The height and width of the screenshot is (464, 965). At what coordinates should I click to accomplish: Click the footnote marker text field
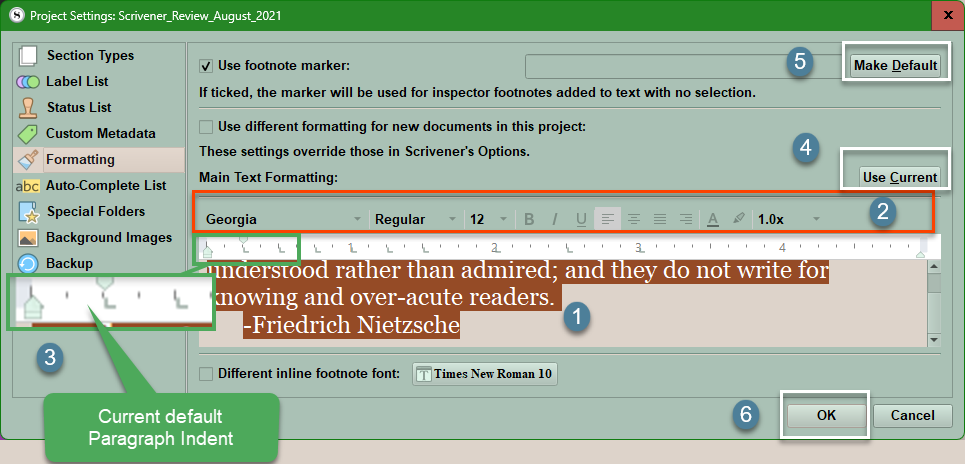[x=684, y=66]
